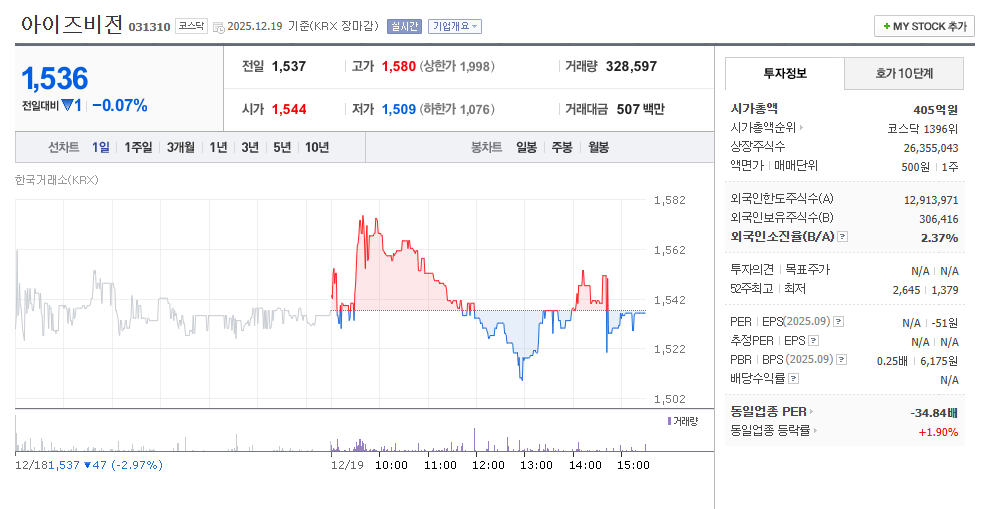The width and height of the screenshot is (986, 509).
Task: Select the 3년 line chart
Action: (250, 147)
